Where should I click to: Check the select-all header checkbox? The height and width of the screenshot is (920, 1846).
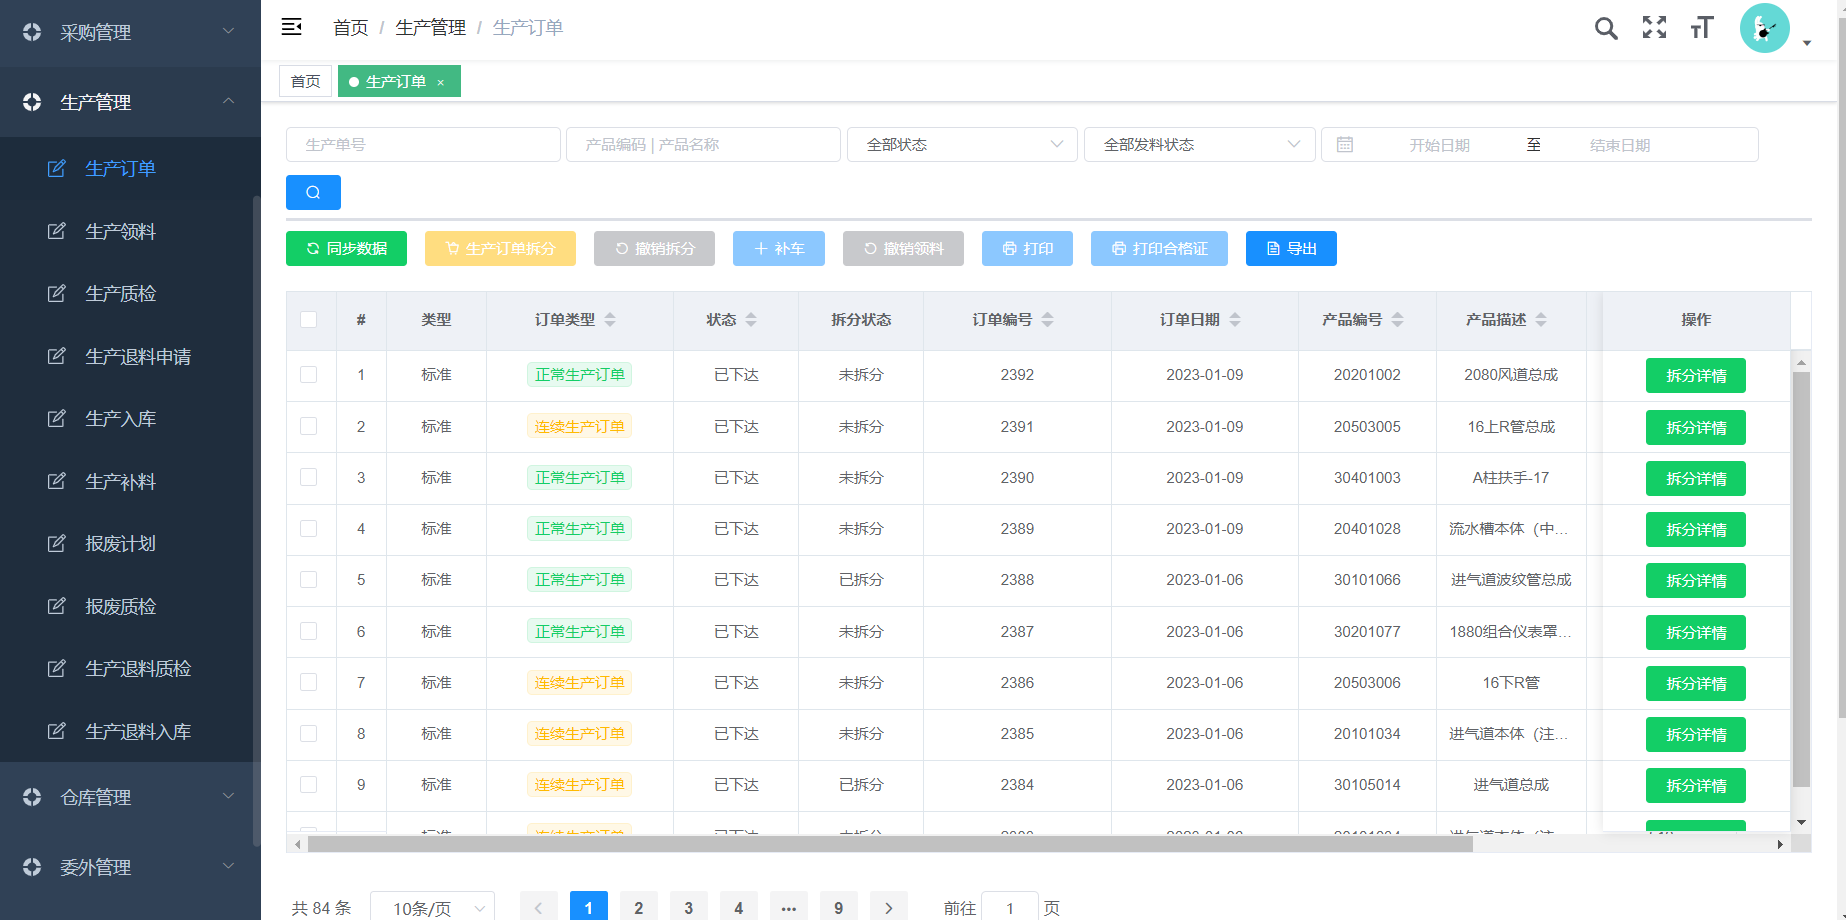coord(309,320)
